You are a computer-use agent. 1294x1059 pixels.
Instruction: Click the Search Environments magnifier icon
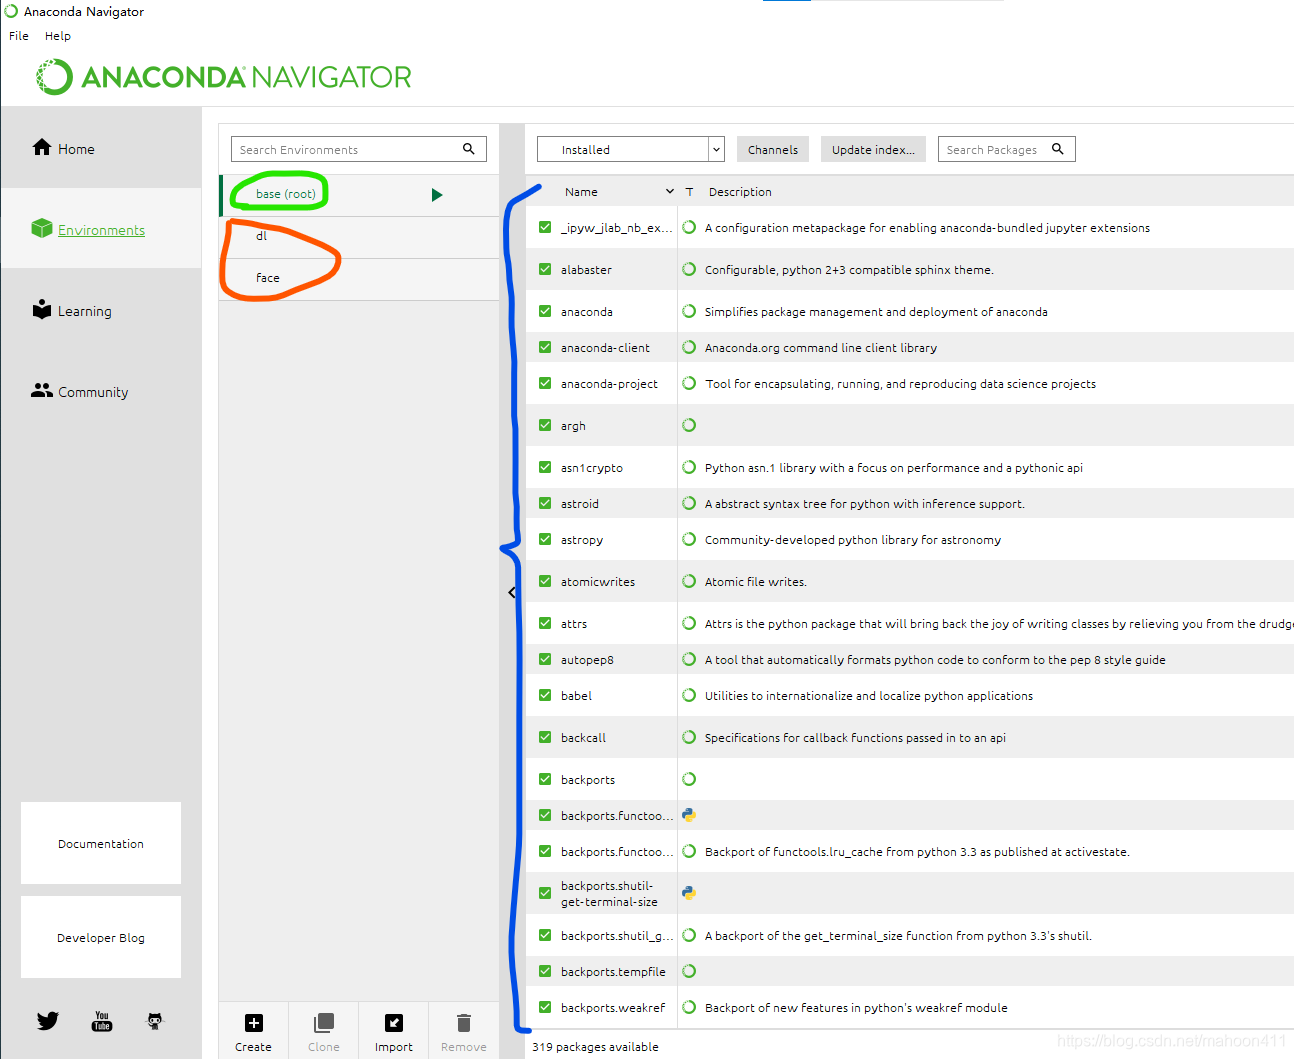469,149
